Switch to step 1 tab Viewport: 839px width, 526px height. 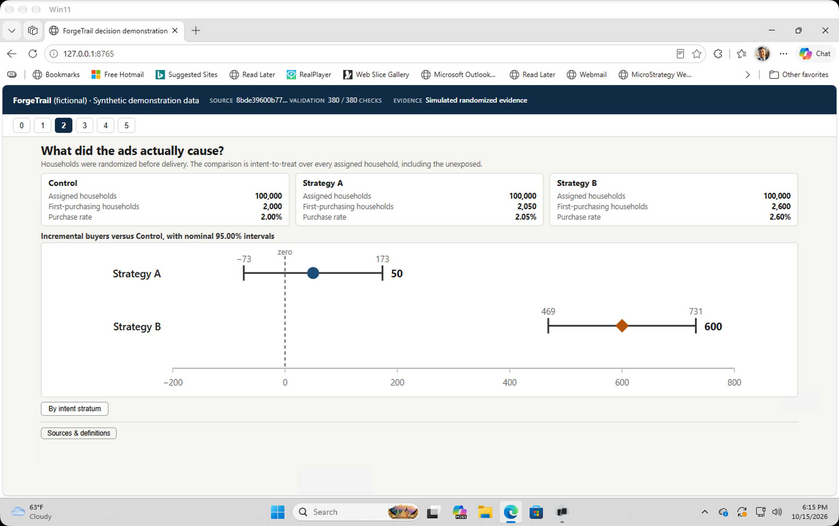[x=42, y=125]
